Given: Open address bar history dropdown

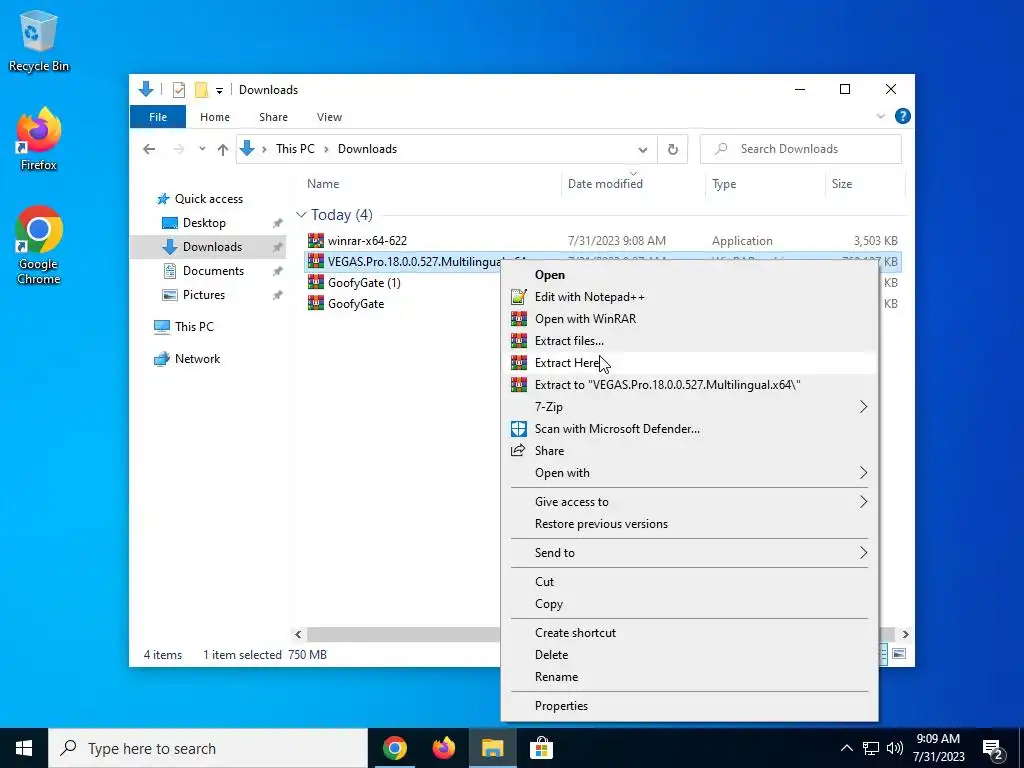Looking at the screenshot, I should 643,150.
